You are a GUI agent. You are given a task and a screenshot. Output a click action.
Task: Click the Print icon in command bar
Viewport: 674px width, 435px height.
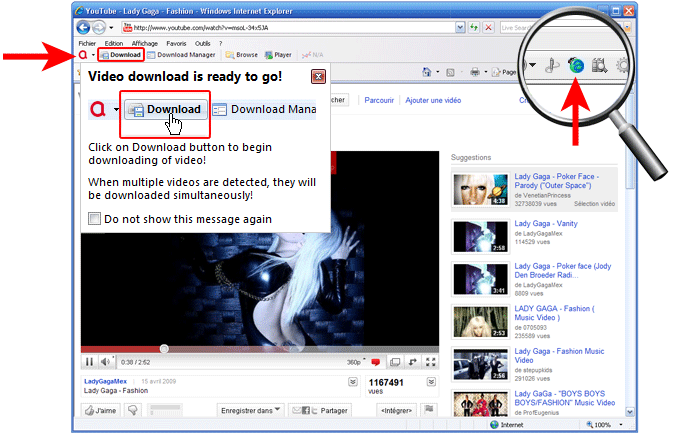475,72
